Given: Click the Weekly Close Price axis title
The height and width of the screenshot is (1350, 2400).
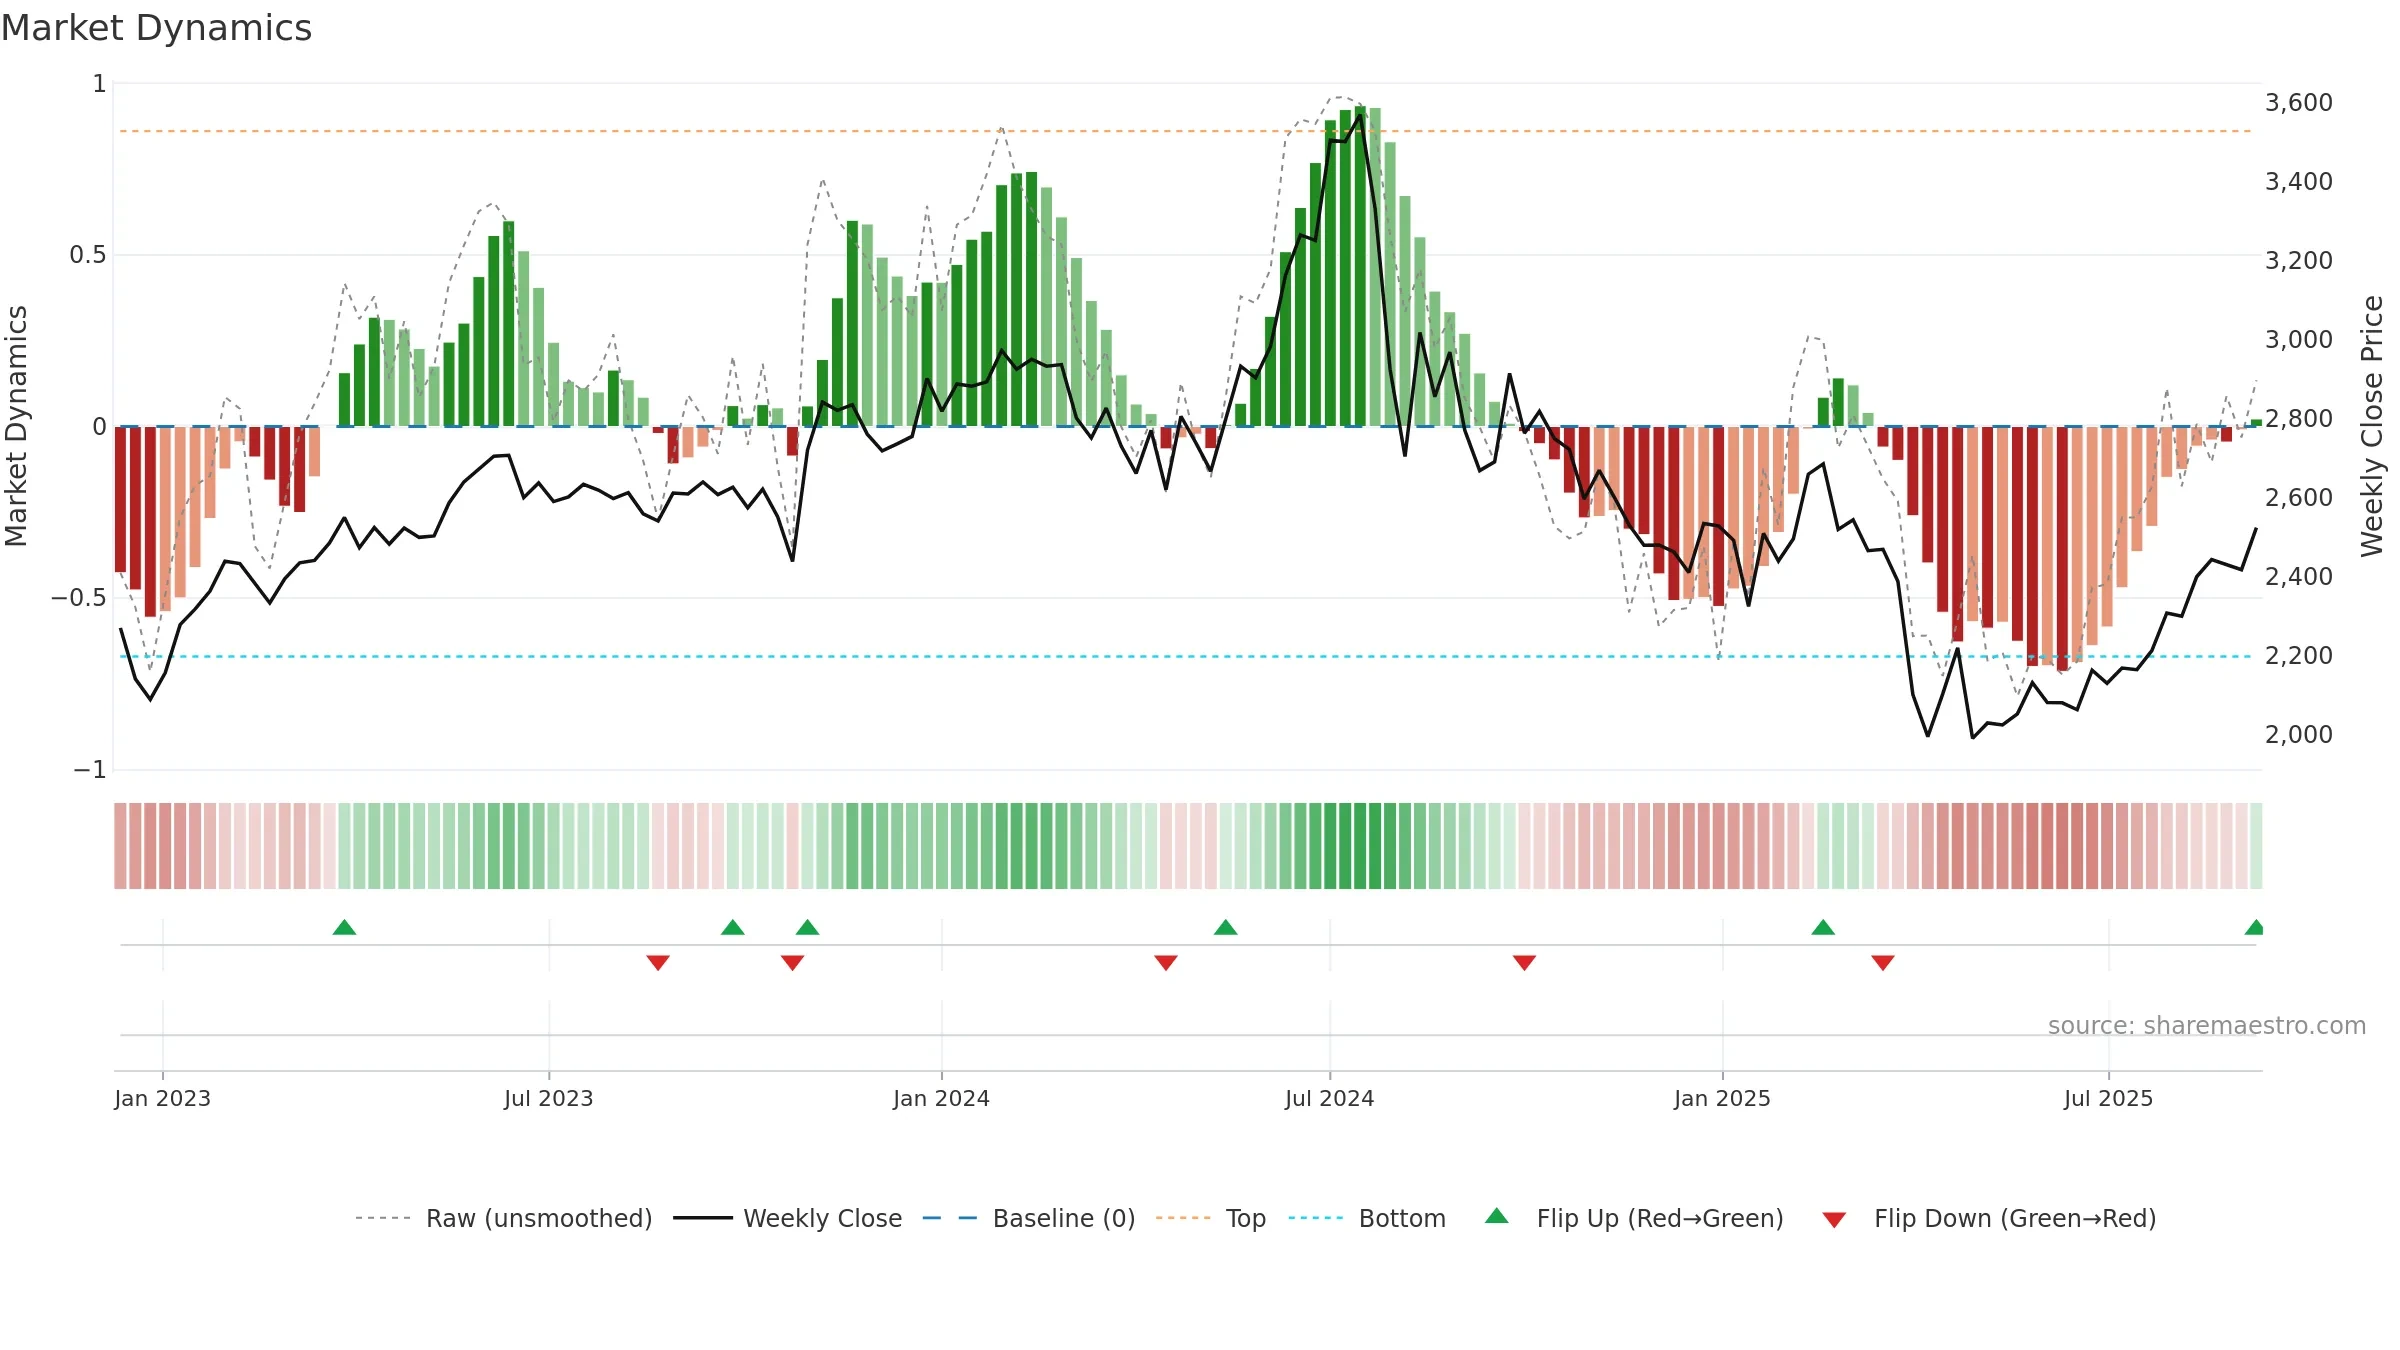Looking at the screenshot, I should click(2372, 426).
